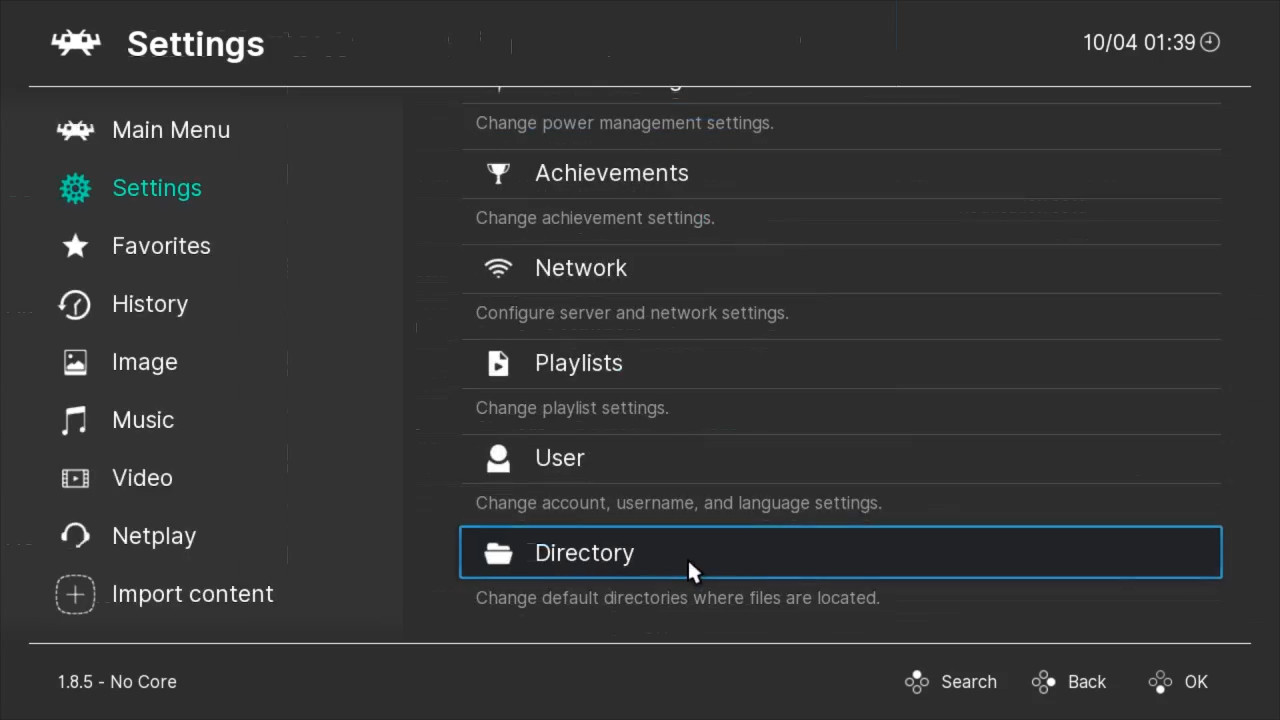Click the Playlists file icon

(x=498, y=363)
